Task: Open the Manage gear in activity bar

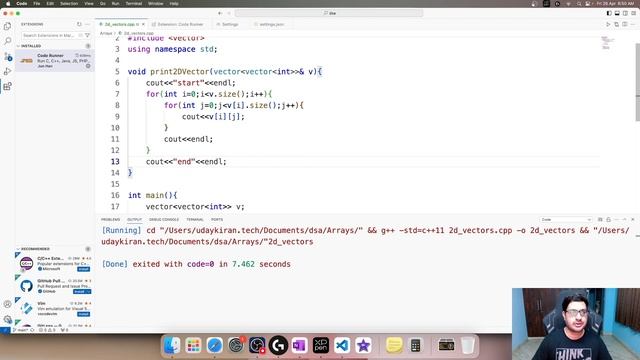Action: click(7, 319)
